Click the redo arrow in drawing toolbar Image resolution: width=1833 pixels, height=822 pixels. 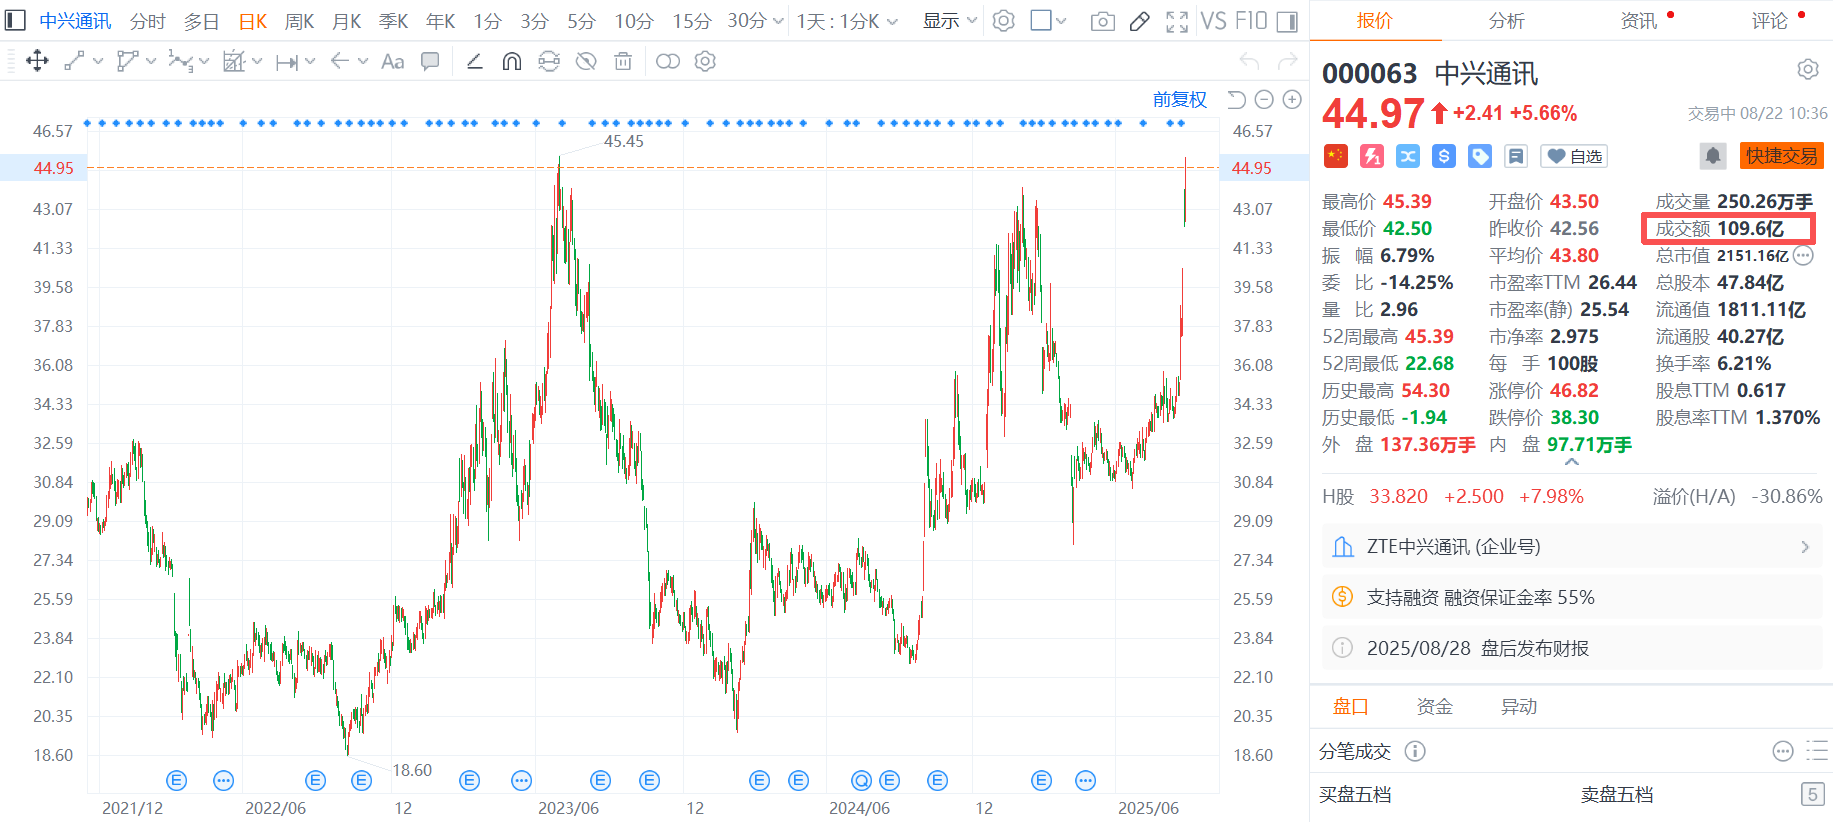pyautogui.click(x=1288, y=62)
